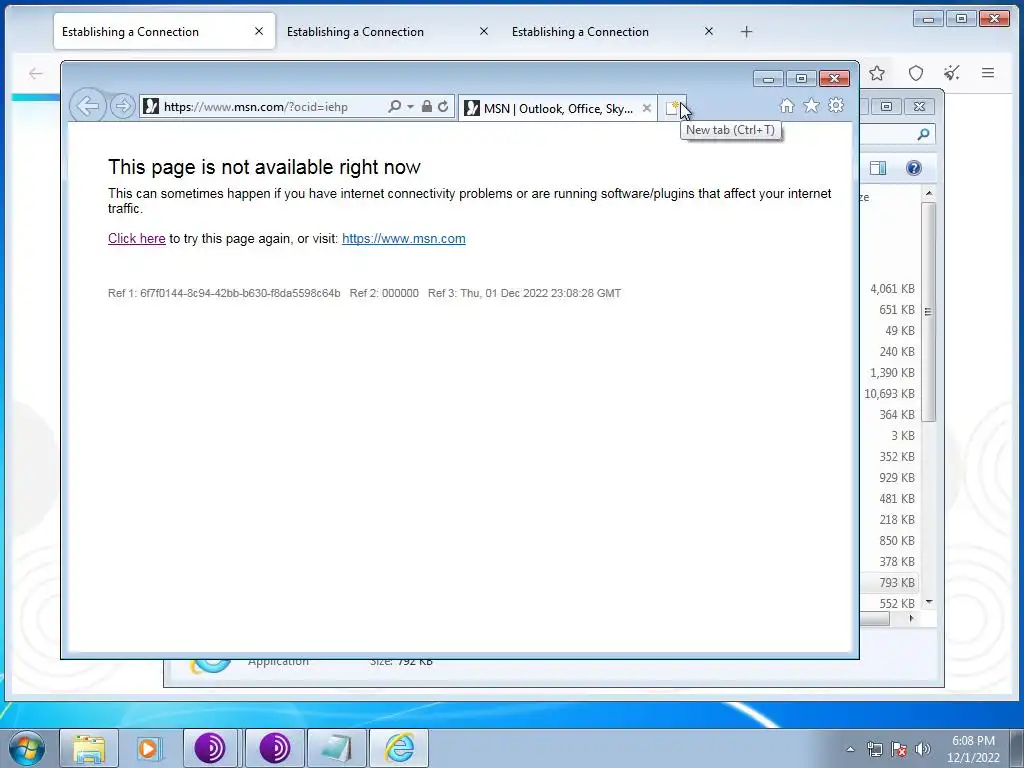Open Tor Browser hamburger application menu
Image resolution: width=1024 pixels, height=768 pixels.
[988, 73]
